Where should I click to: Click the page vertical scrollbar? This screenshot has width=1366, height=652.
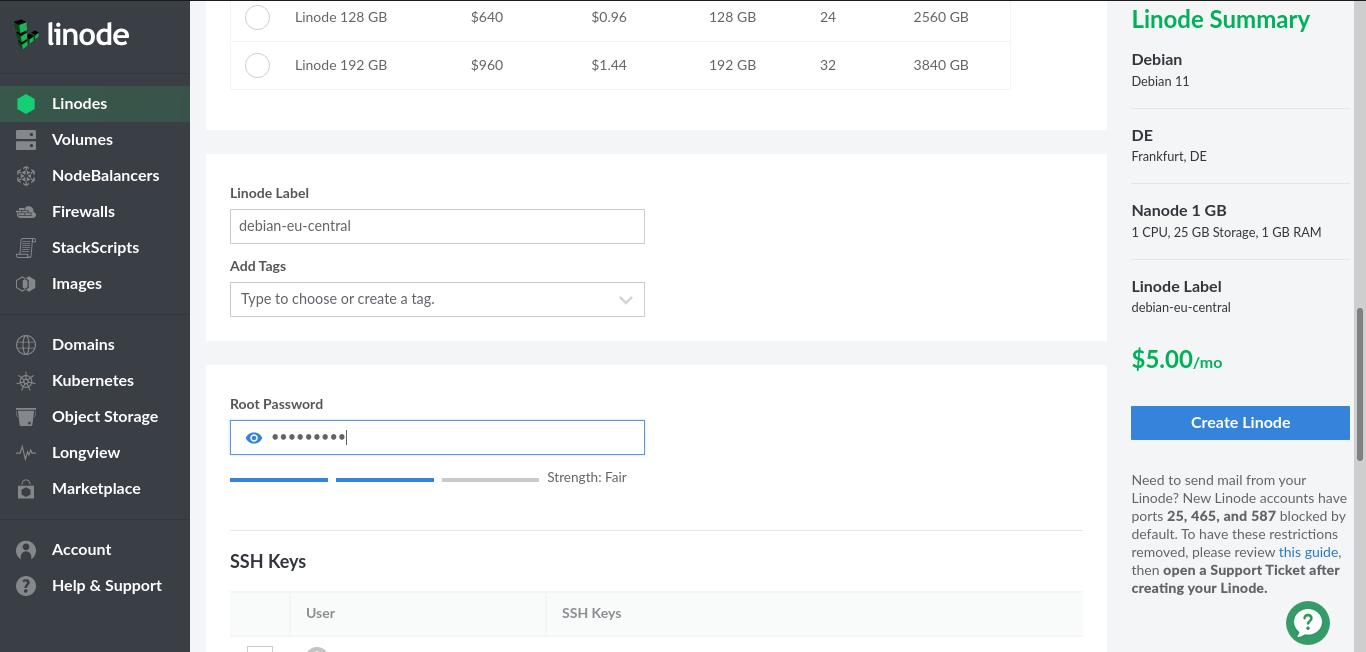point(1359,384)
